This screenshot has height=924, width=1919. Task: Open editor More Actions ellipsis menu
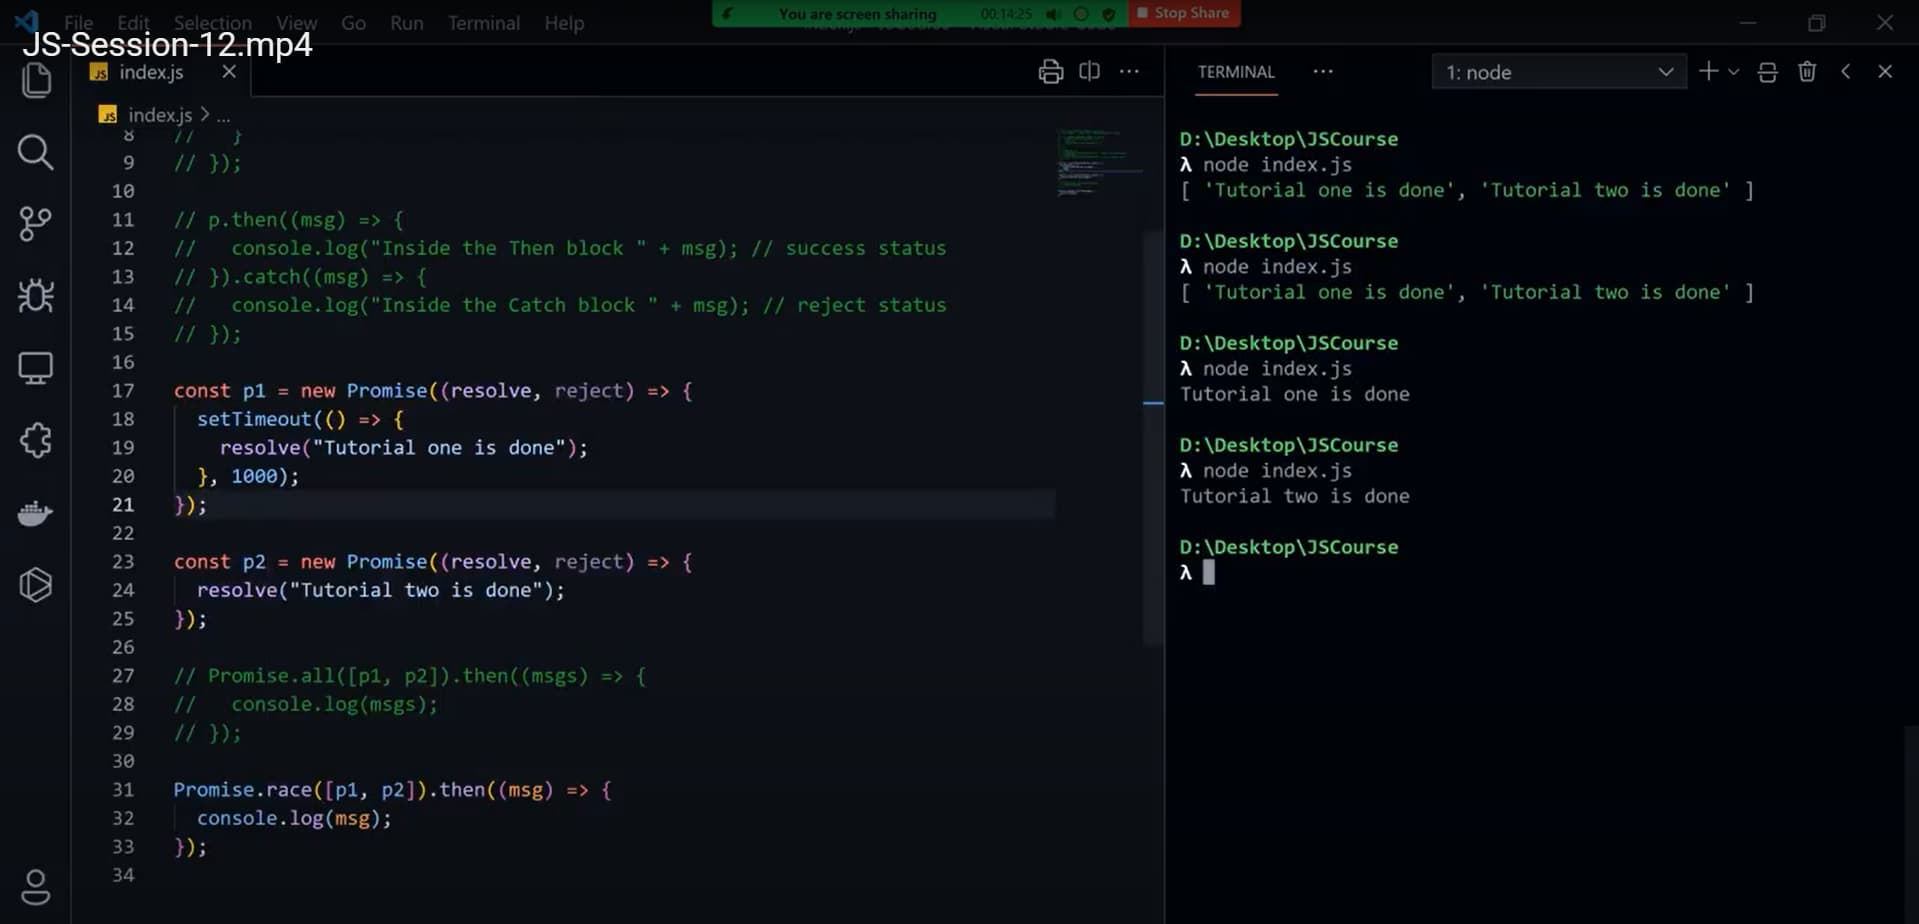pyautogui.click(x=1129, y=72)
